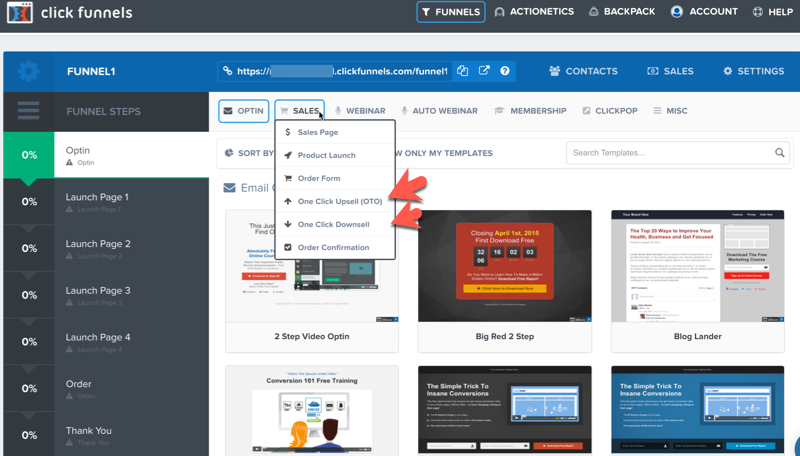This screenshot has height=456, width=800.
Task: Click the funnel settings gear icon
Action: [29, 71]
